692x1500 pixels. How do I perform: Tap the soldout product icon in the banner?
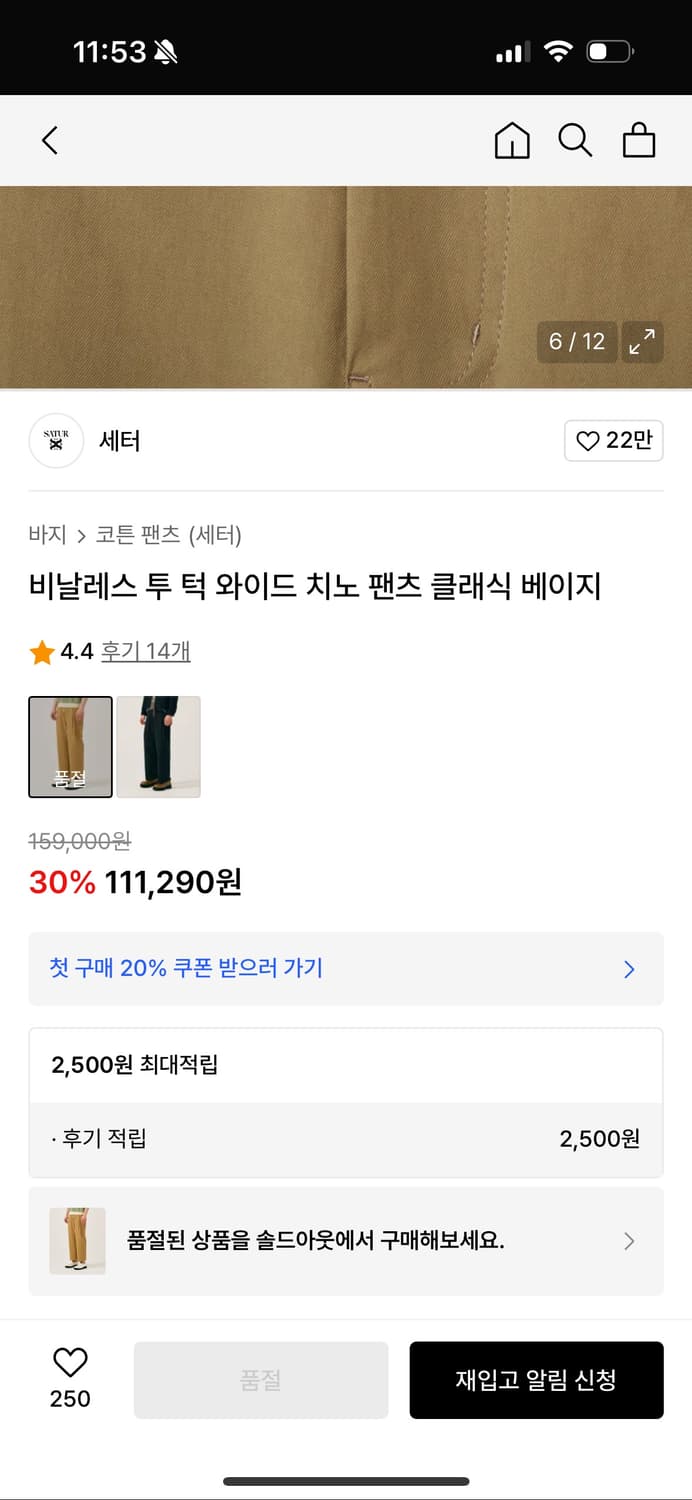point(77,1241)
